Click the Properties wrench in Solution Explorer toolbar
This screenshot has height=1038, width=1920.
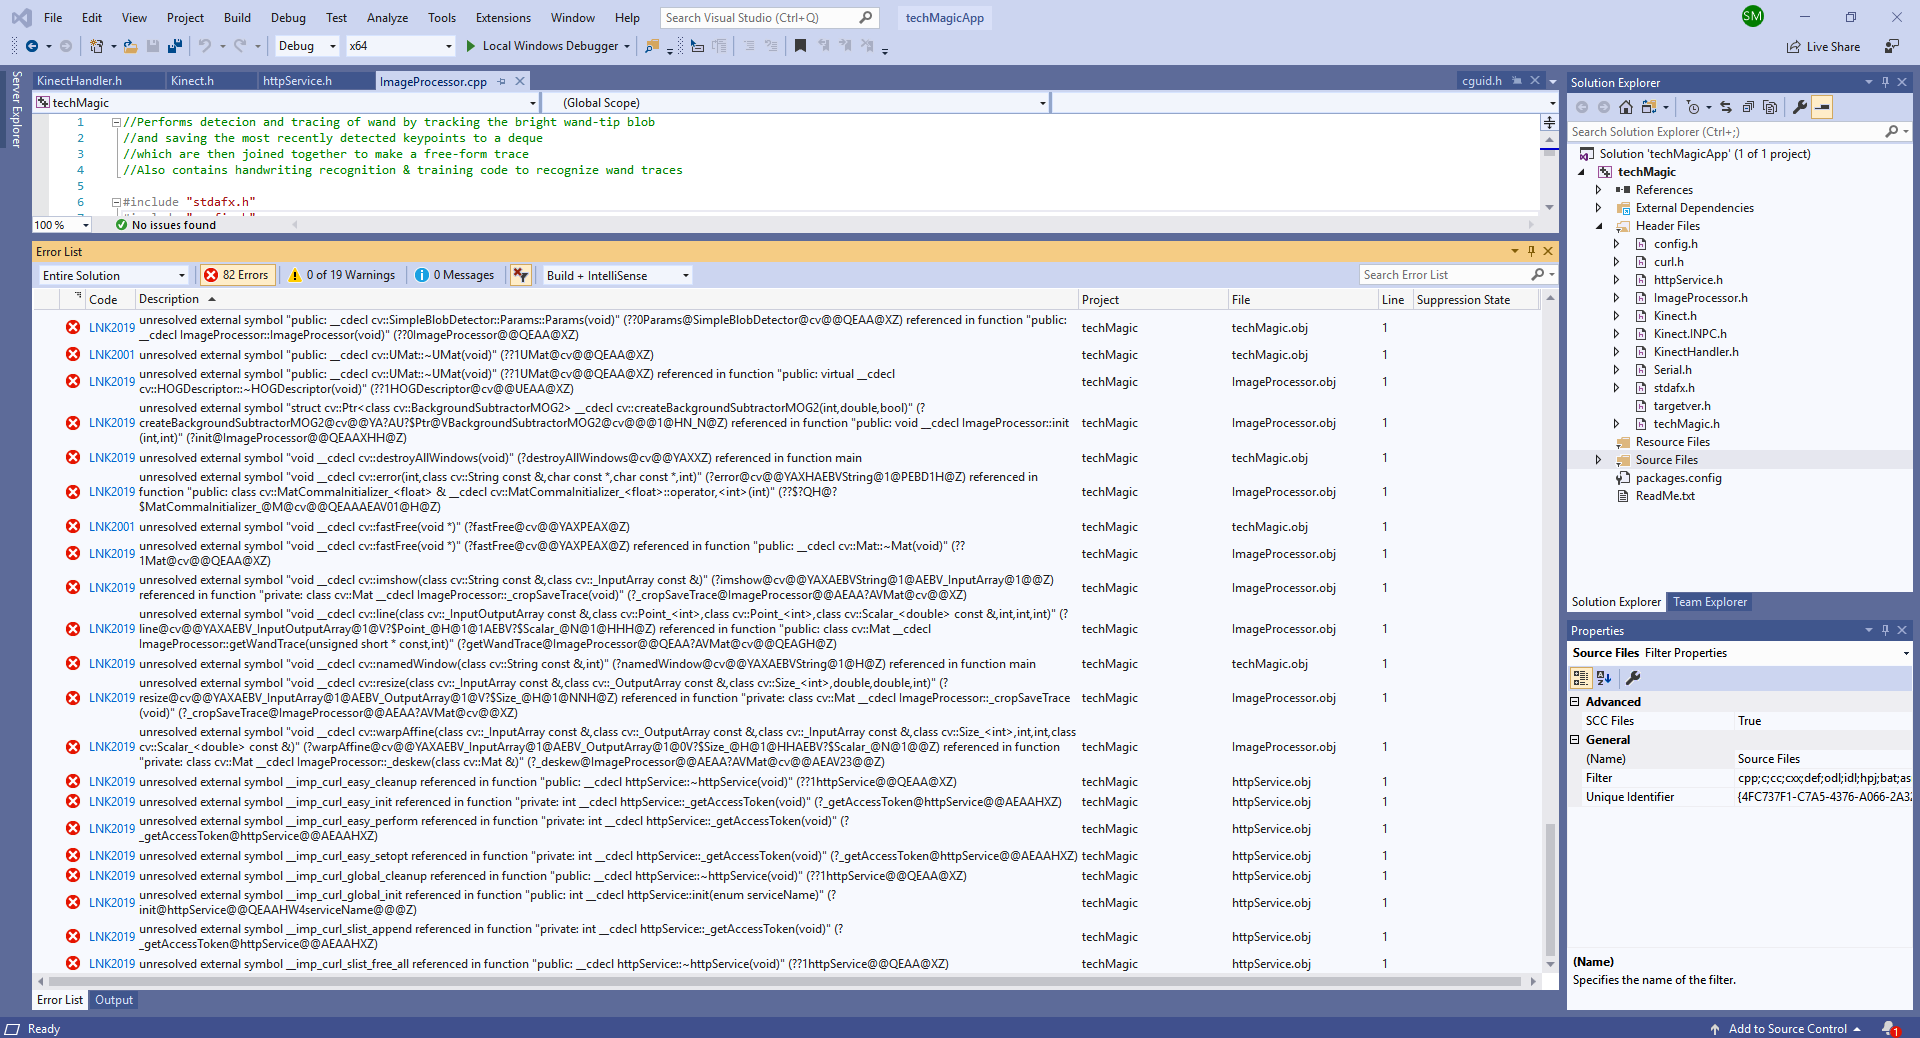(x=1800, y=107)
